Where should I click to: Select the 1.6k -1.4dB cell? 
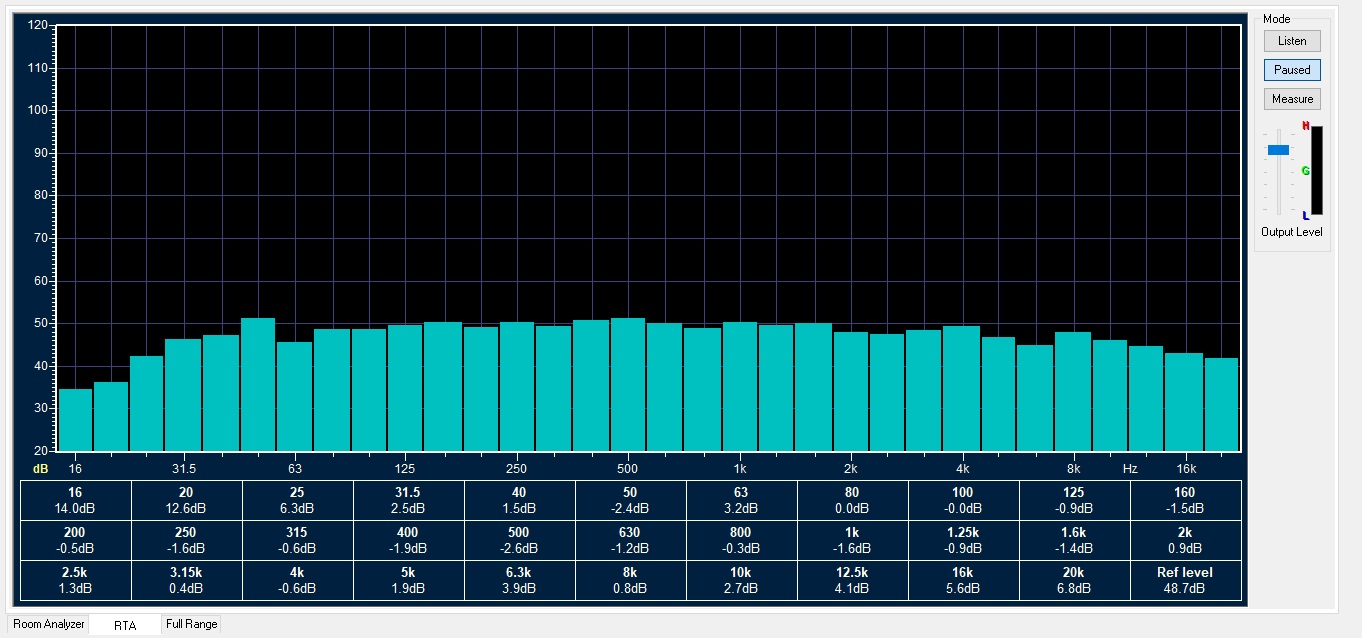point(1074,540)
